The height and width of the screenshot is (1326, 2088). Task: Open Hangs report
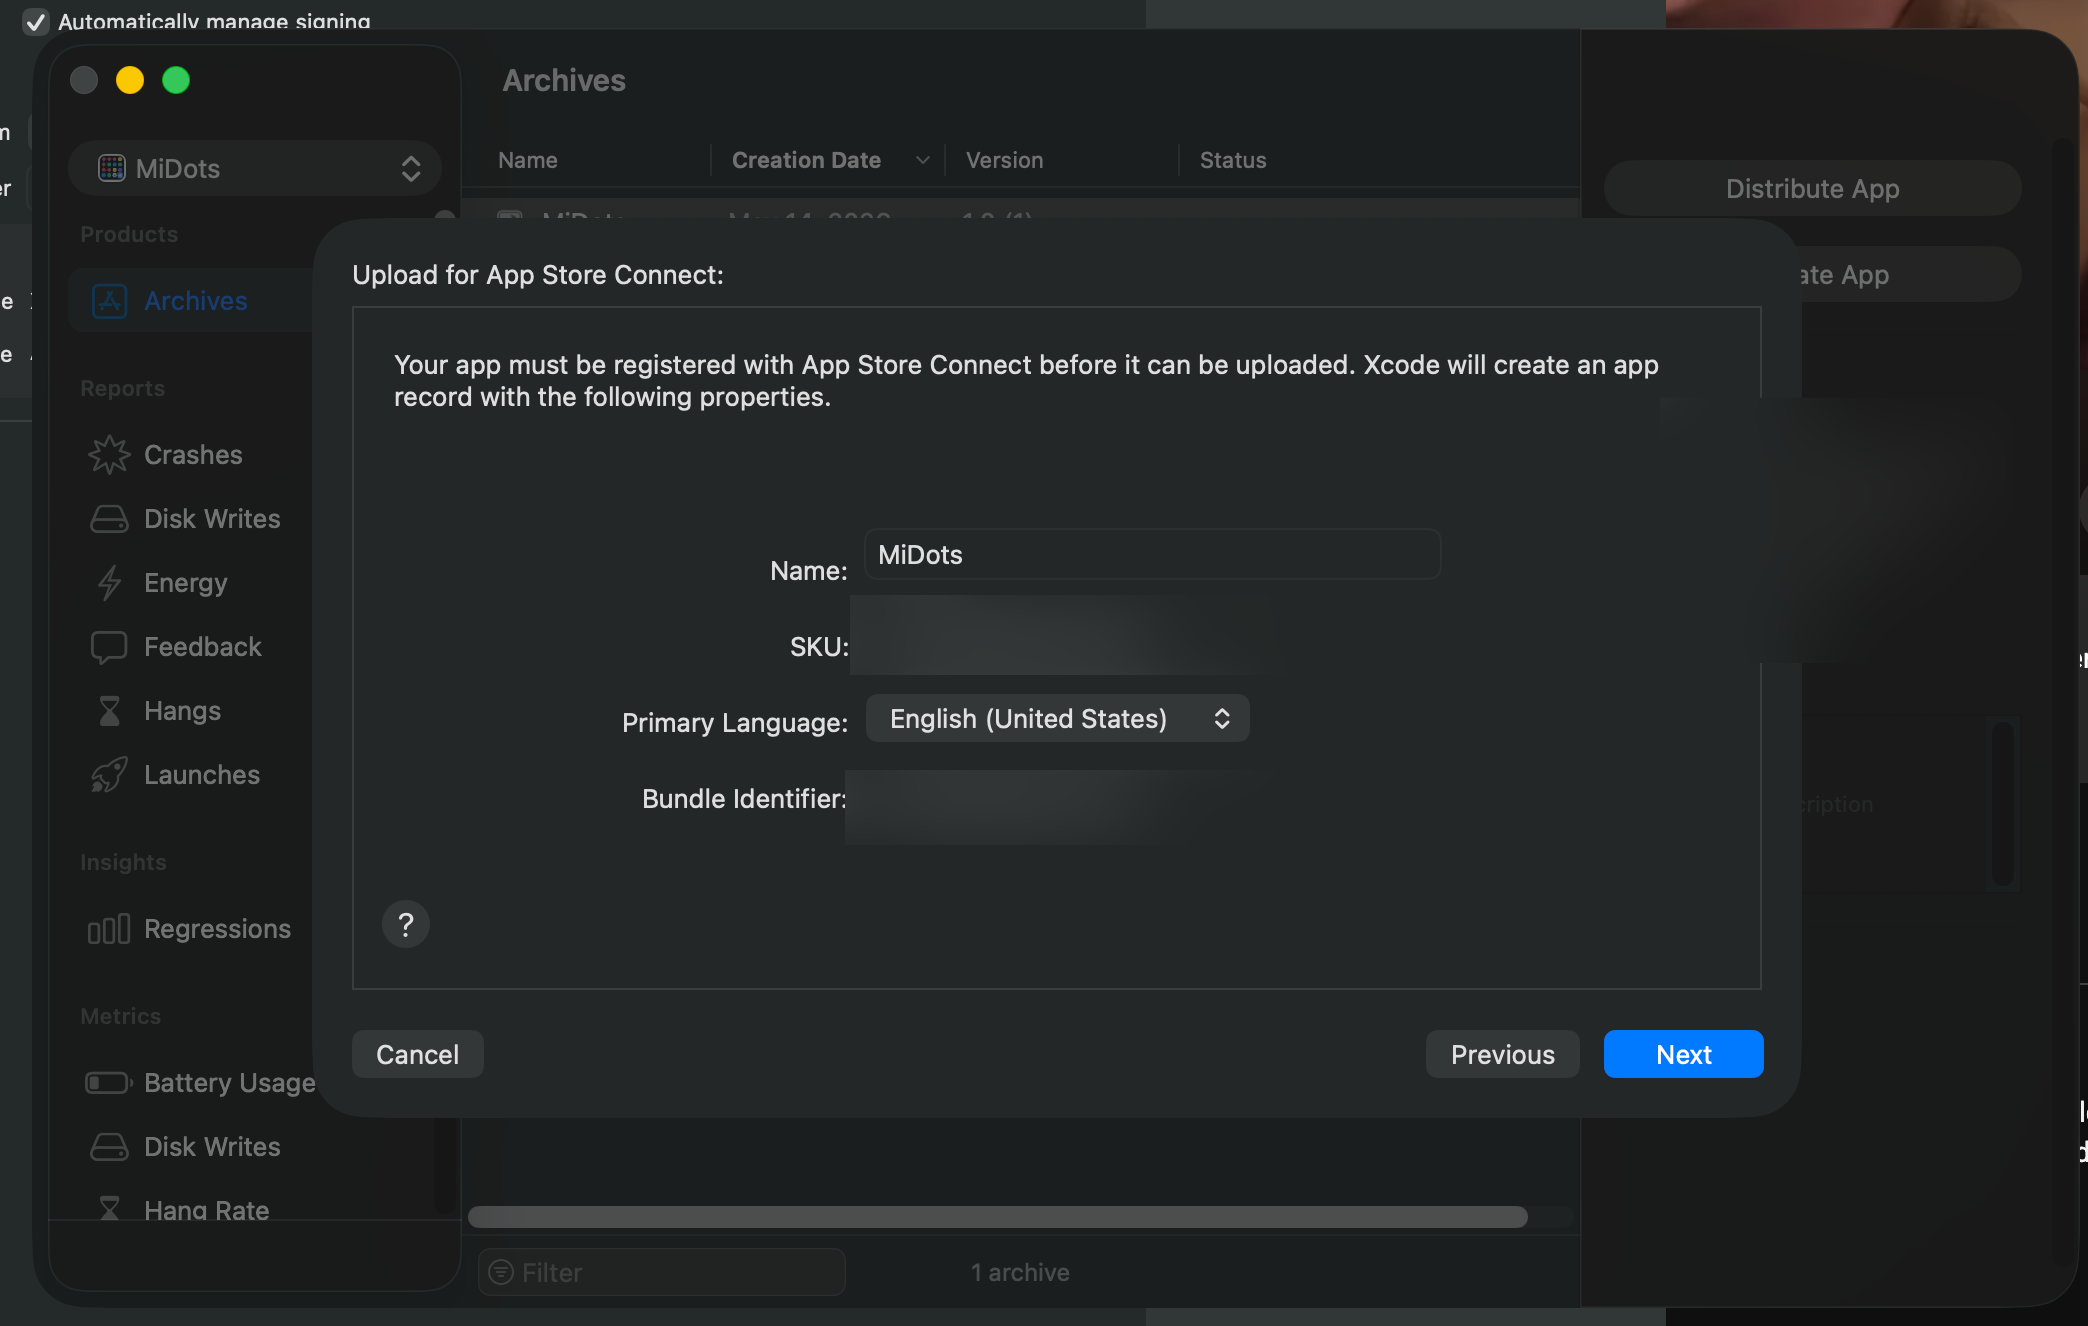(x=182, y=710)
